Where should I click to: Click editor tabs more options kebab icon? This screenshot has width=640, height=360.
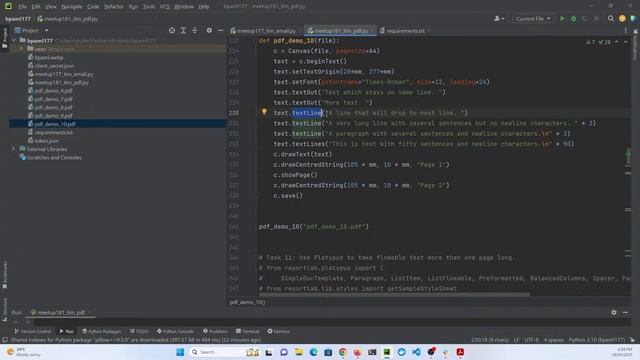click(625, 31)
